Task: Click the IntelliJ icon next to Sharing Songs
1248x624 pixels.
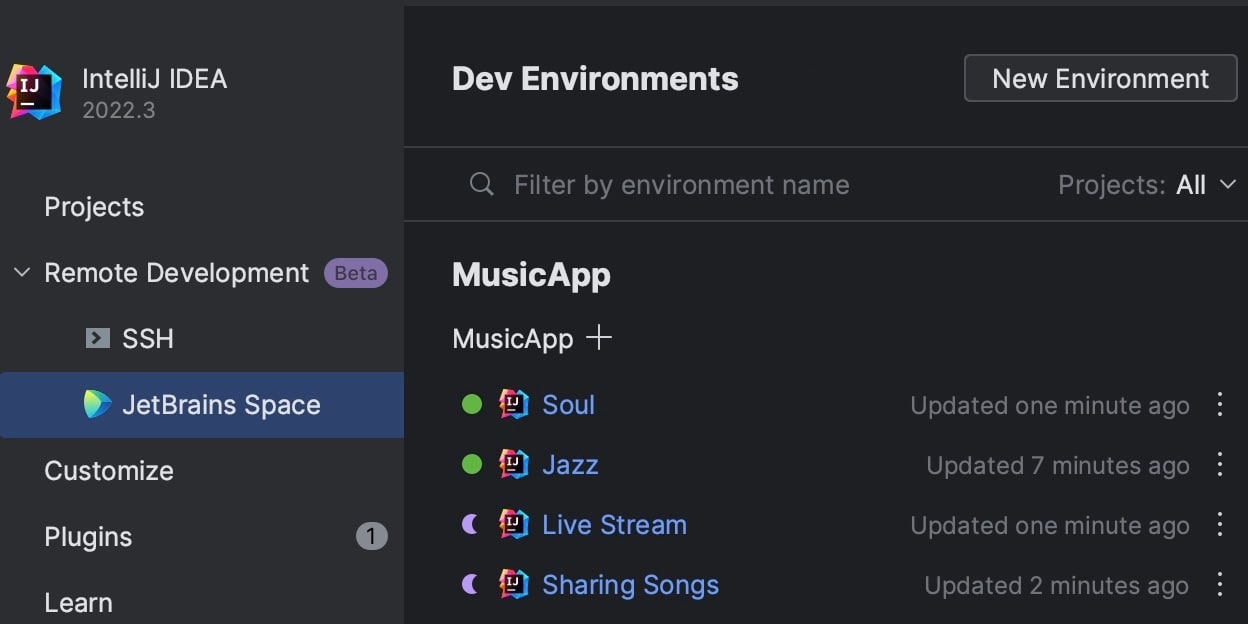Action: pos(514,584)
